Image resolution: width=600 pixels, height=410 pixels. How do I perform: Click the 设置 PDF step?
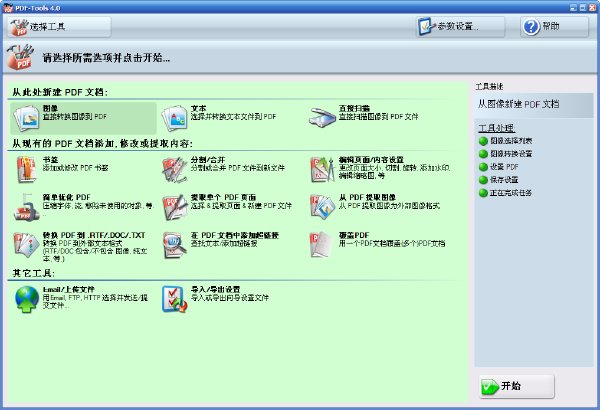coord(504,167)
